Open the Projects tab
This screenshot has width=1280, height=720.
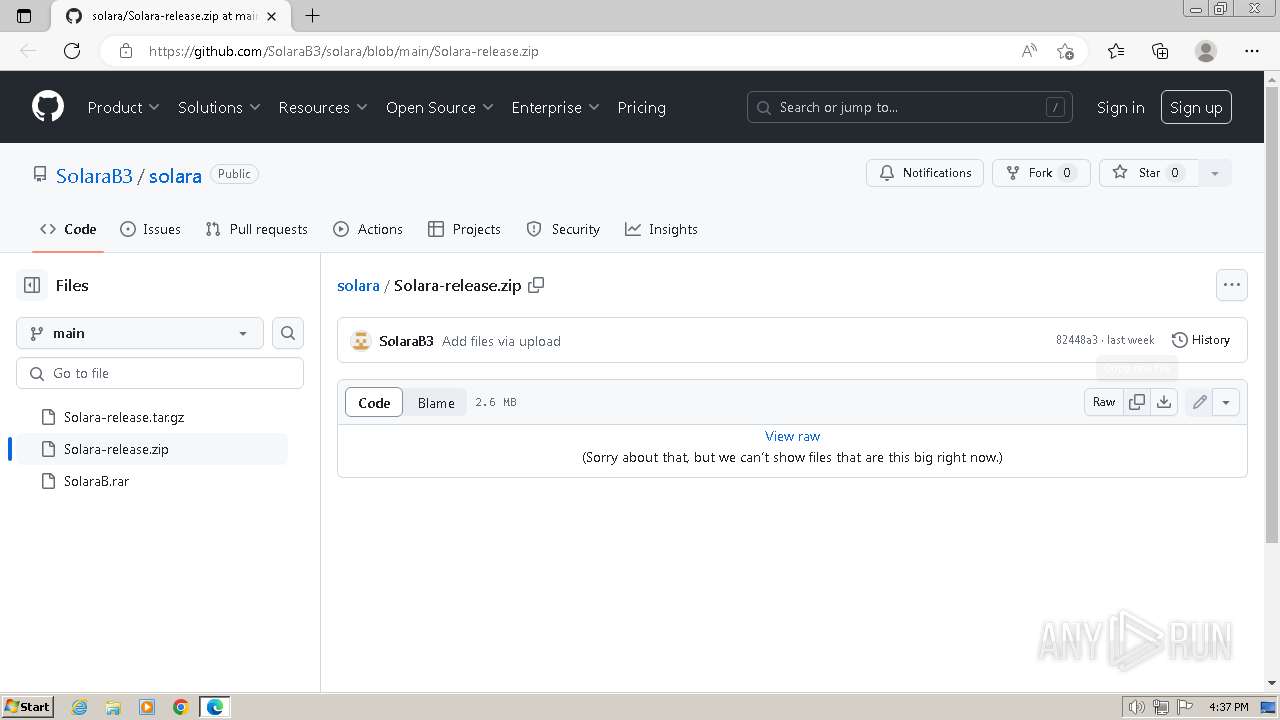[464, 229]
